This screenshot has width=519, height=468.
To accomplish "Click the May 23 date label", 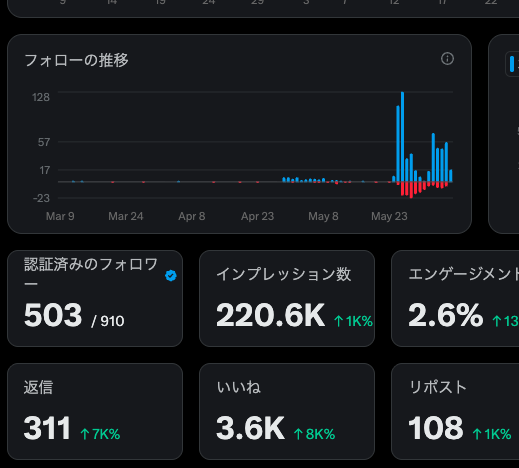I will [389, 216].
